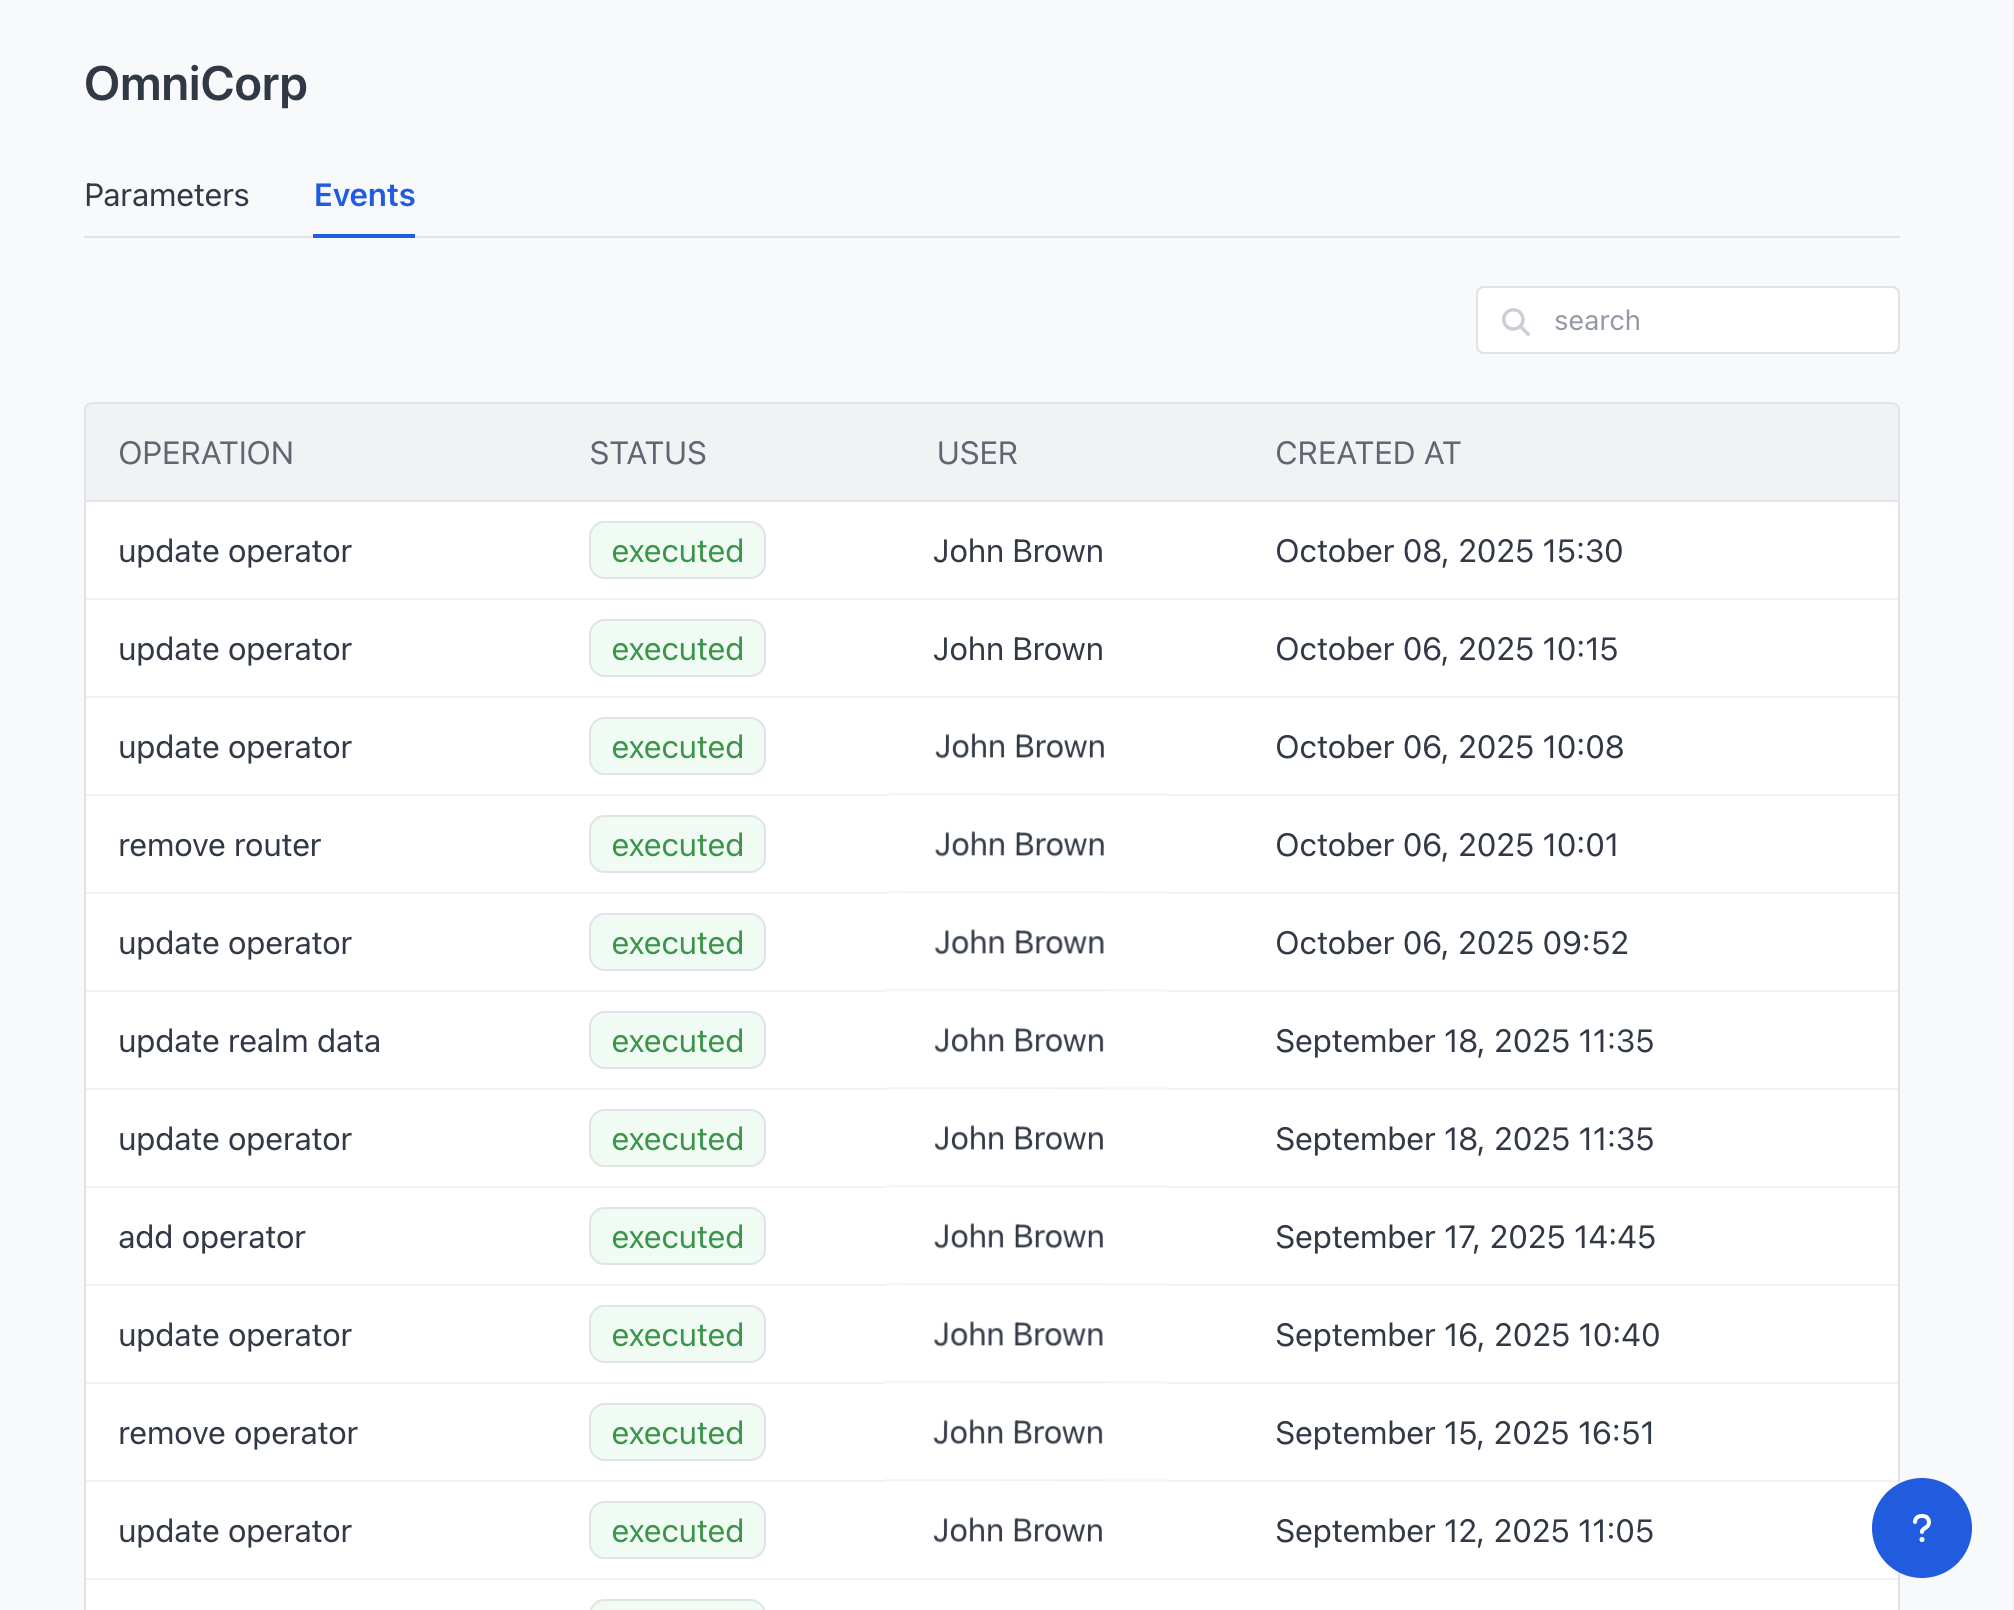Click the September 16, 2025 10:40 timestamp
2014x1610 pixels.
[1467, 1335]
